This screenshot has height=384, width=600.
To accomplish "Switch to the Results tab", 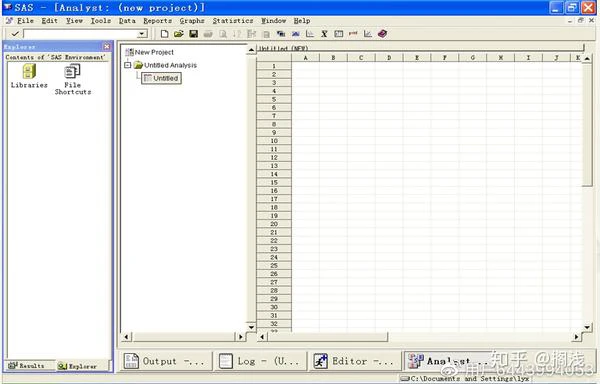I will tap(27, 366).
